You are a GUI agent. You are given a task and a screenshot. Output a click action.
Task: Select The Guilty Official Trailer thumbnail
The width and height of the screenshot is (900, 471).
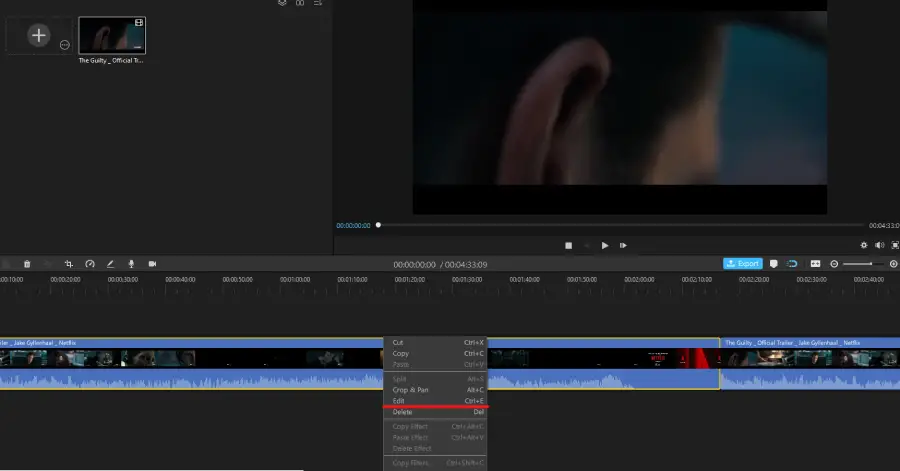[112, 36]
